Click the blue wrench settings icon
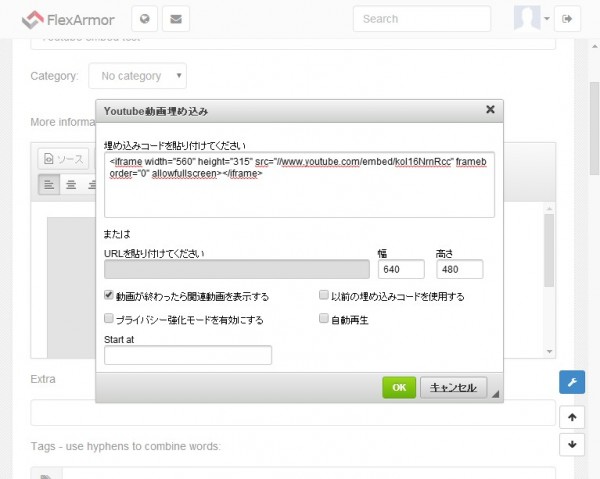 [x=570, y=382]
